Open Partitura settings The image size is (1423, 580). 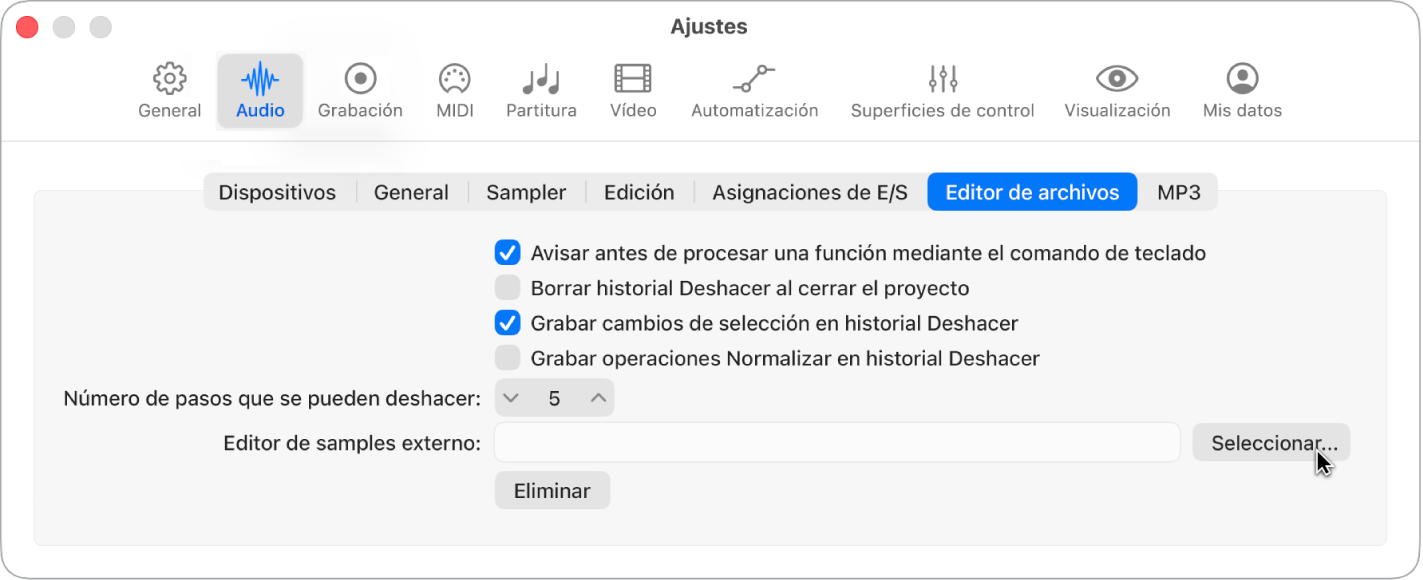point(541,87)
